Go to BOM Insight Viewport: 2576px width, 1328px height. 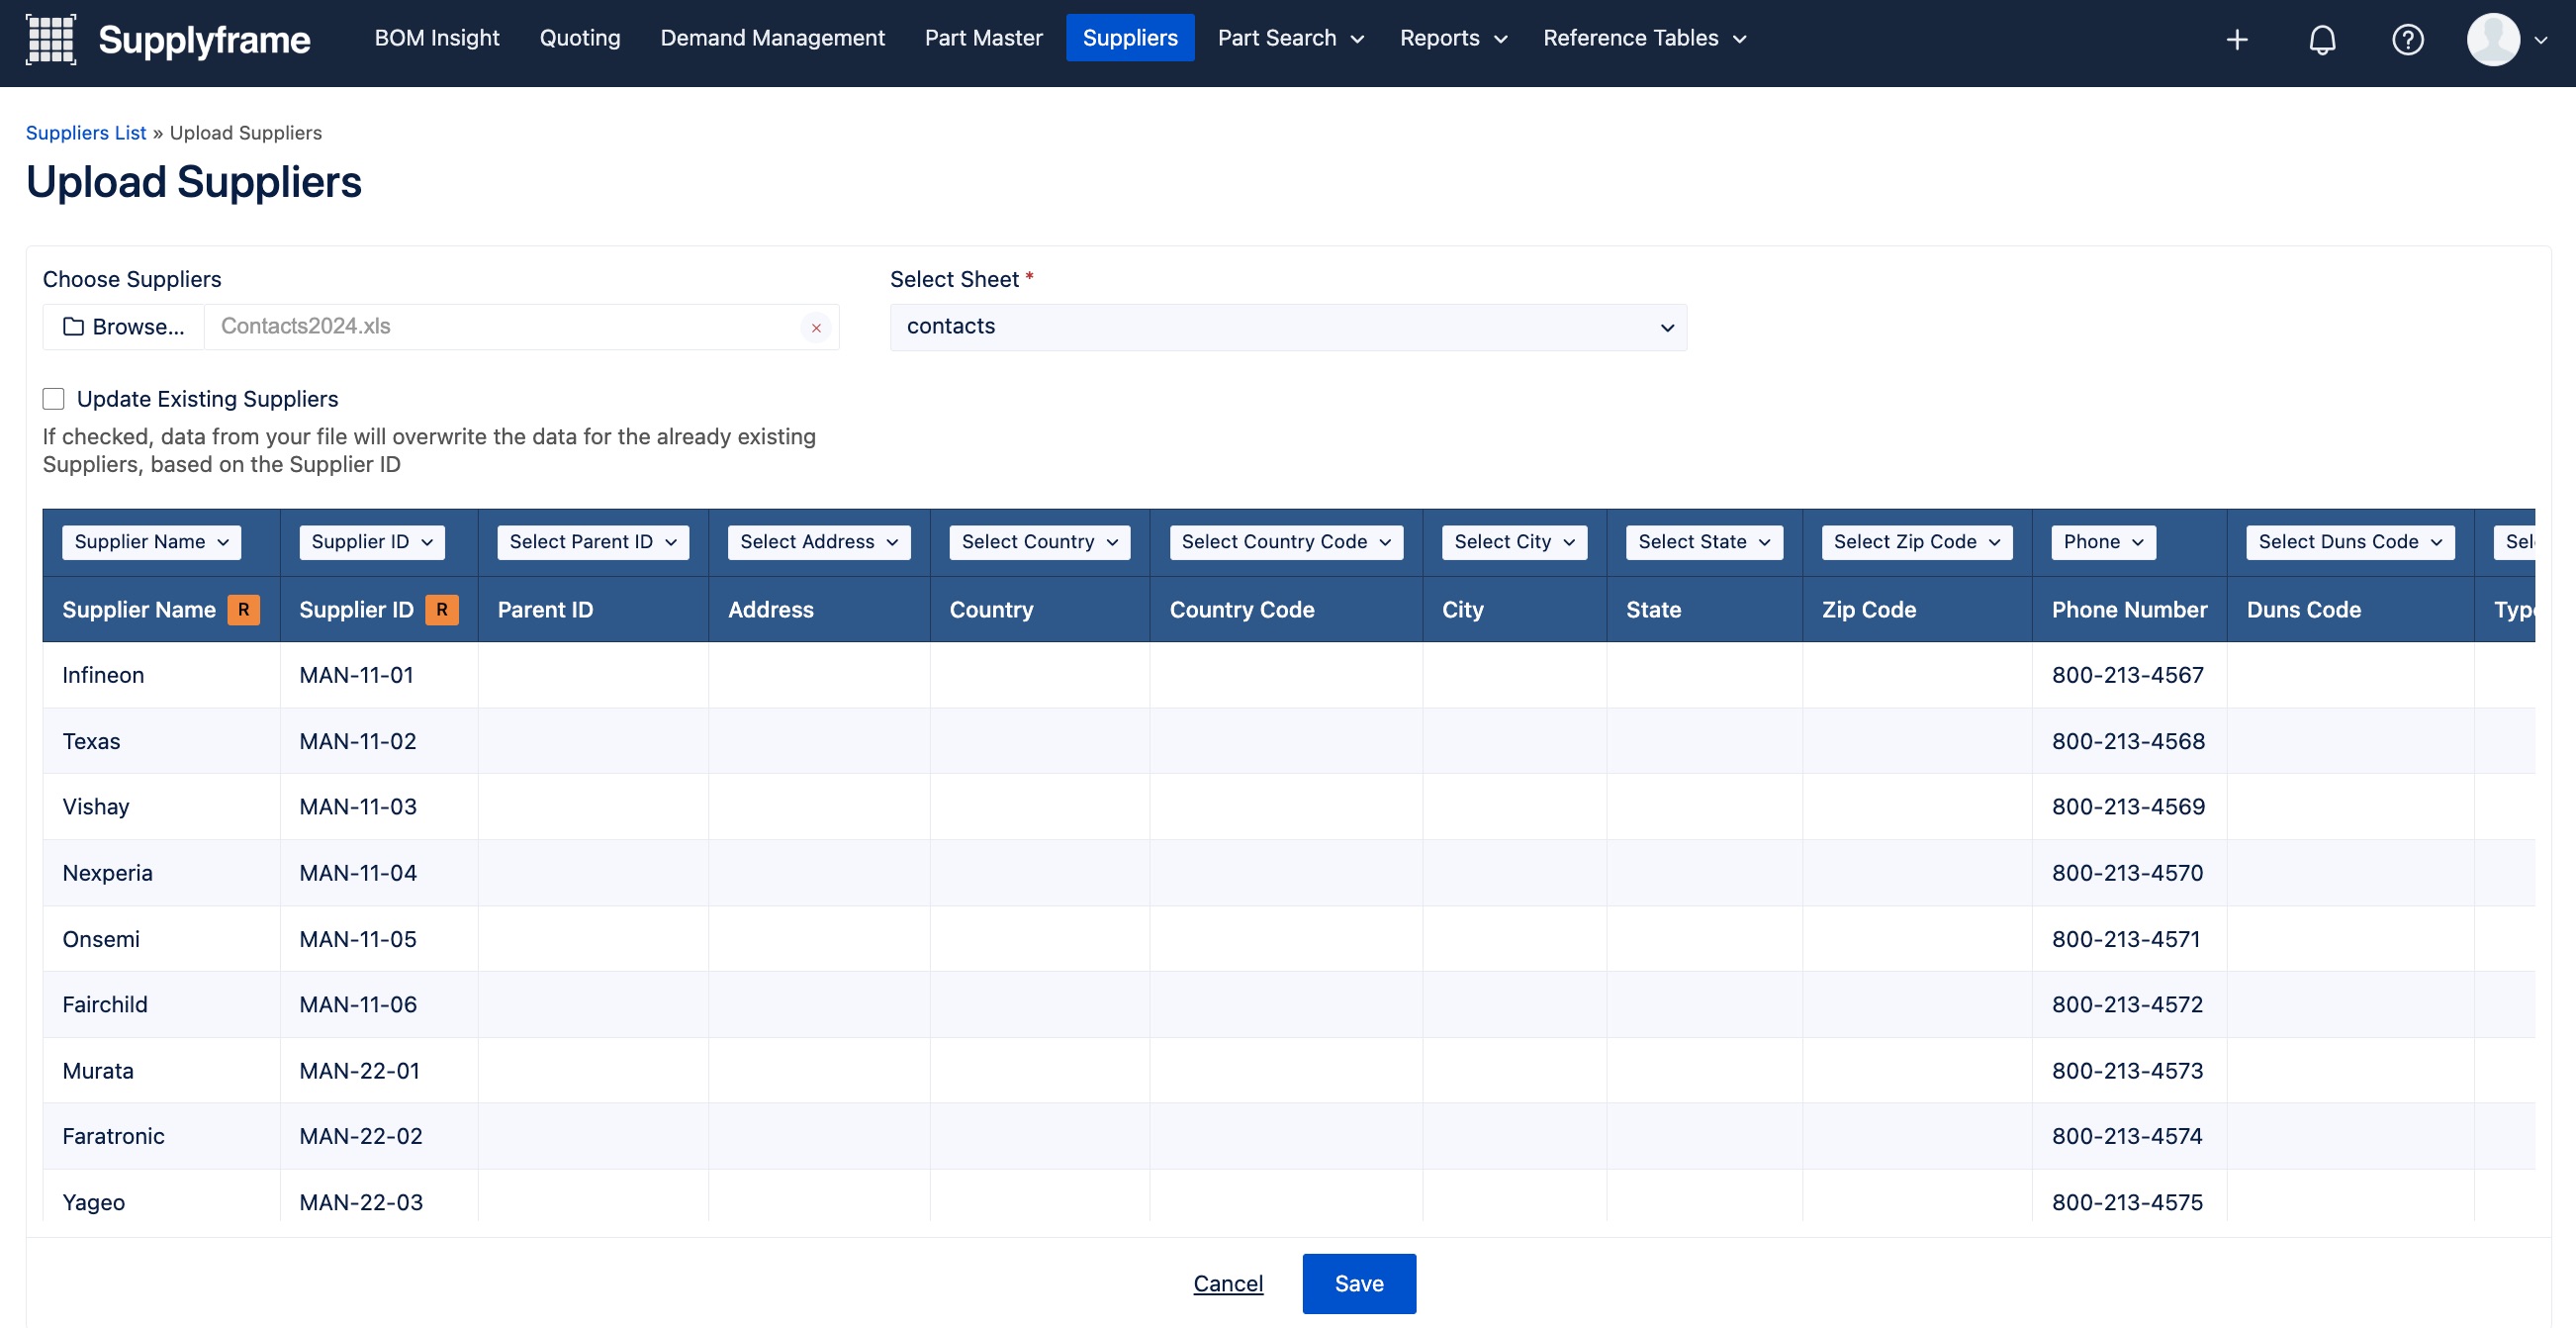pyautogui.click(x=437, y=38)
